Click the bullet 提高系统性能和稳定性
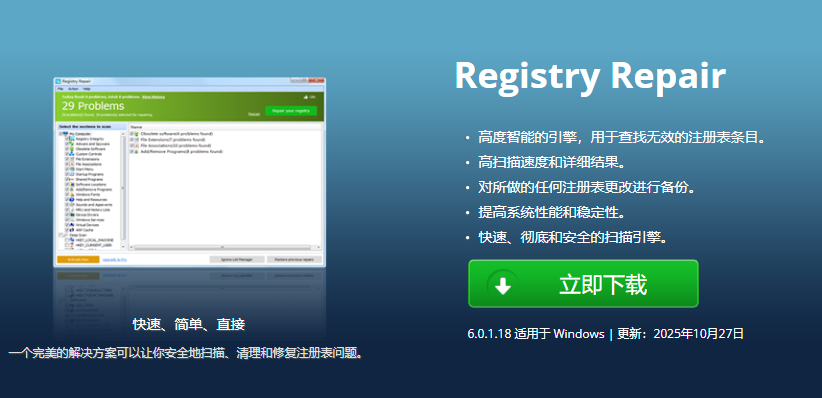Viewport: 822px width, 398px height. tap(552, 212)
